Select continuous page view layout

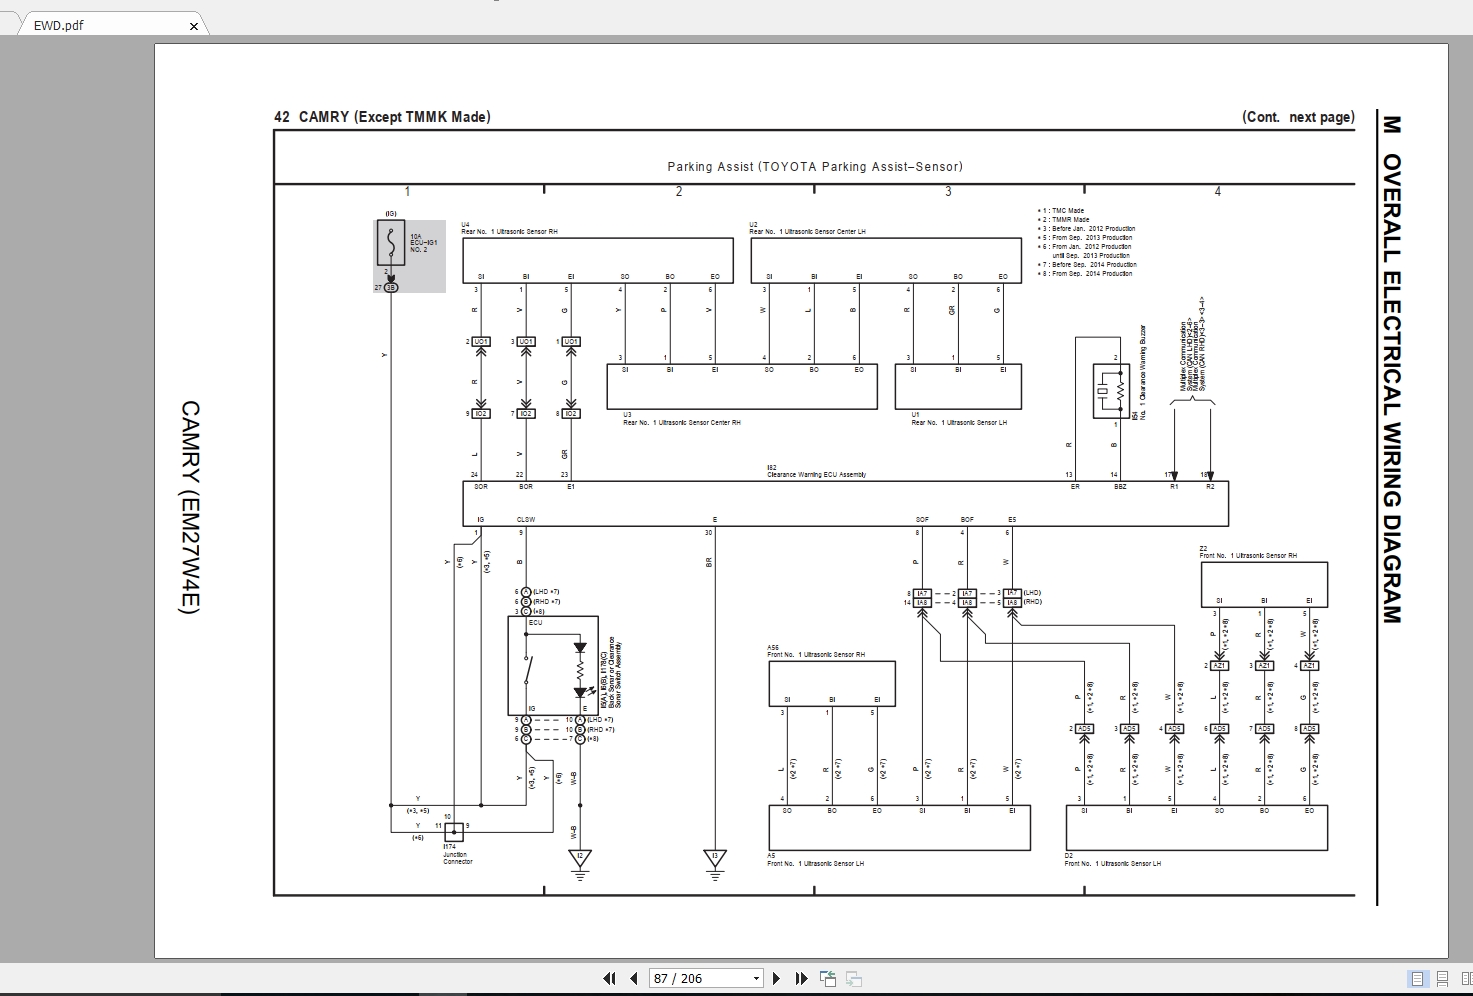point(1441,978)
